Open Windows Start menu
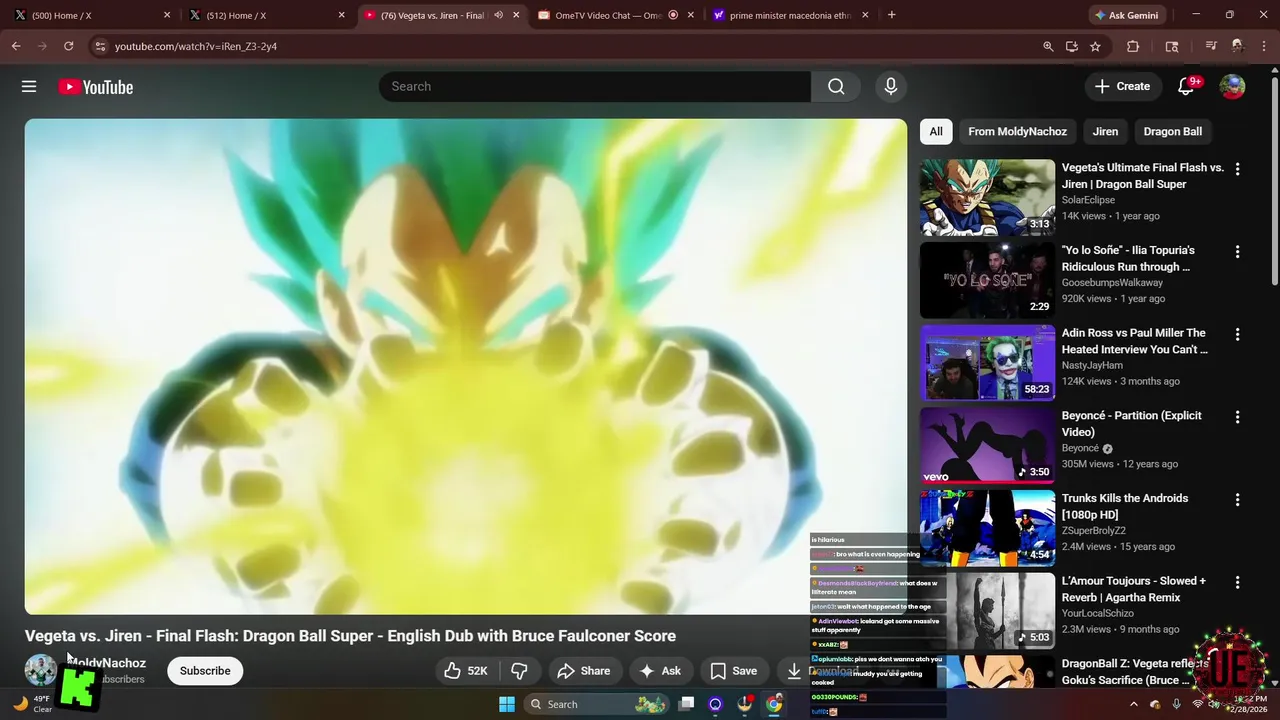The height and width of the screenshot is (720, 1280). click(x=507, y=704)
